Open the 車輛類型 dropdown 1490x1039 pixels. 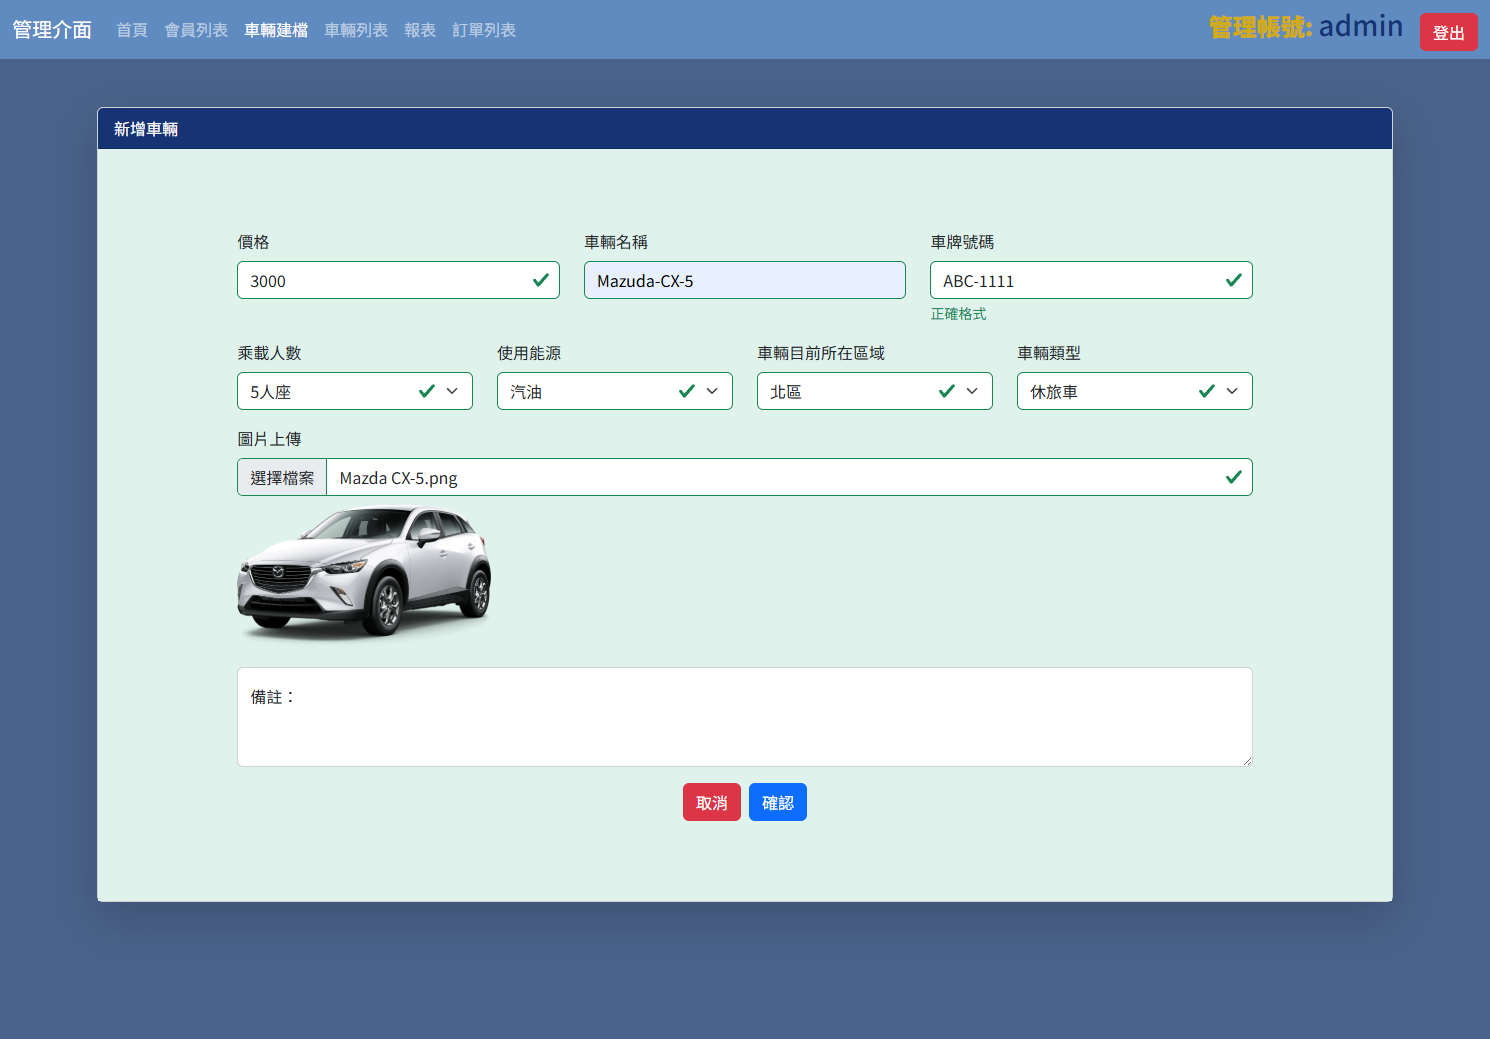(1135, 391)
